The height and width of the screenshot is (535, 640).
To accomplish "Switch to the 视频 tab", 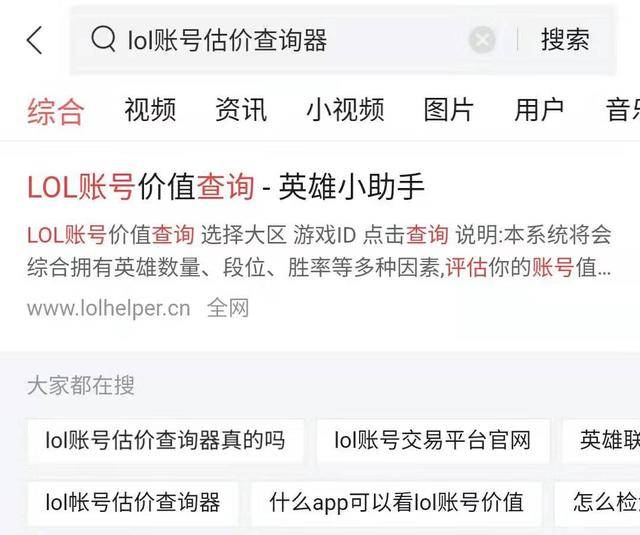I will tap(150, 110).
